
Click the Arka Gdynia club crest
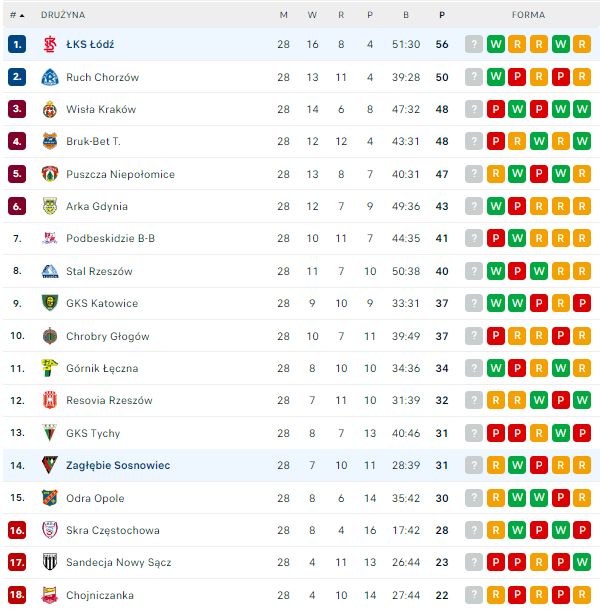tap(50, 206)
